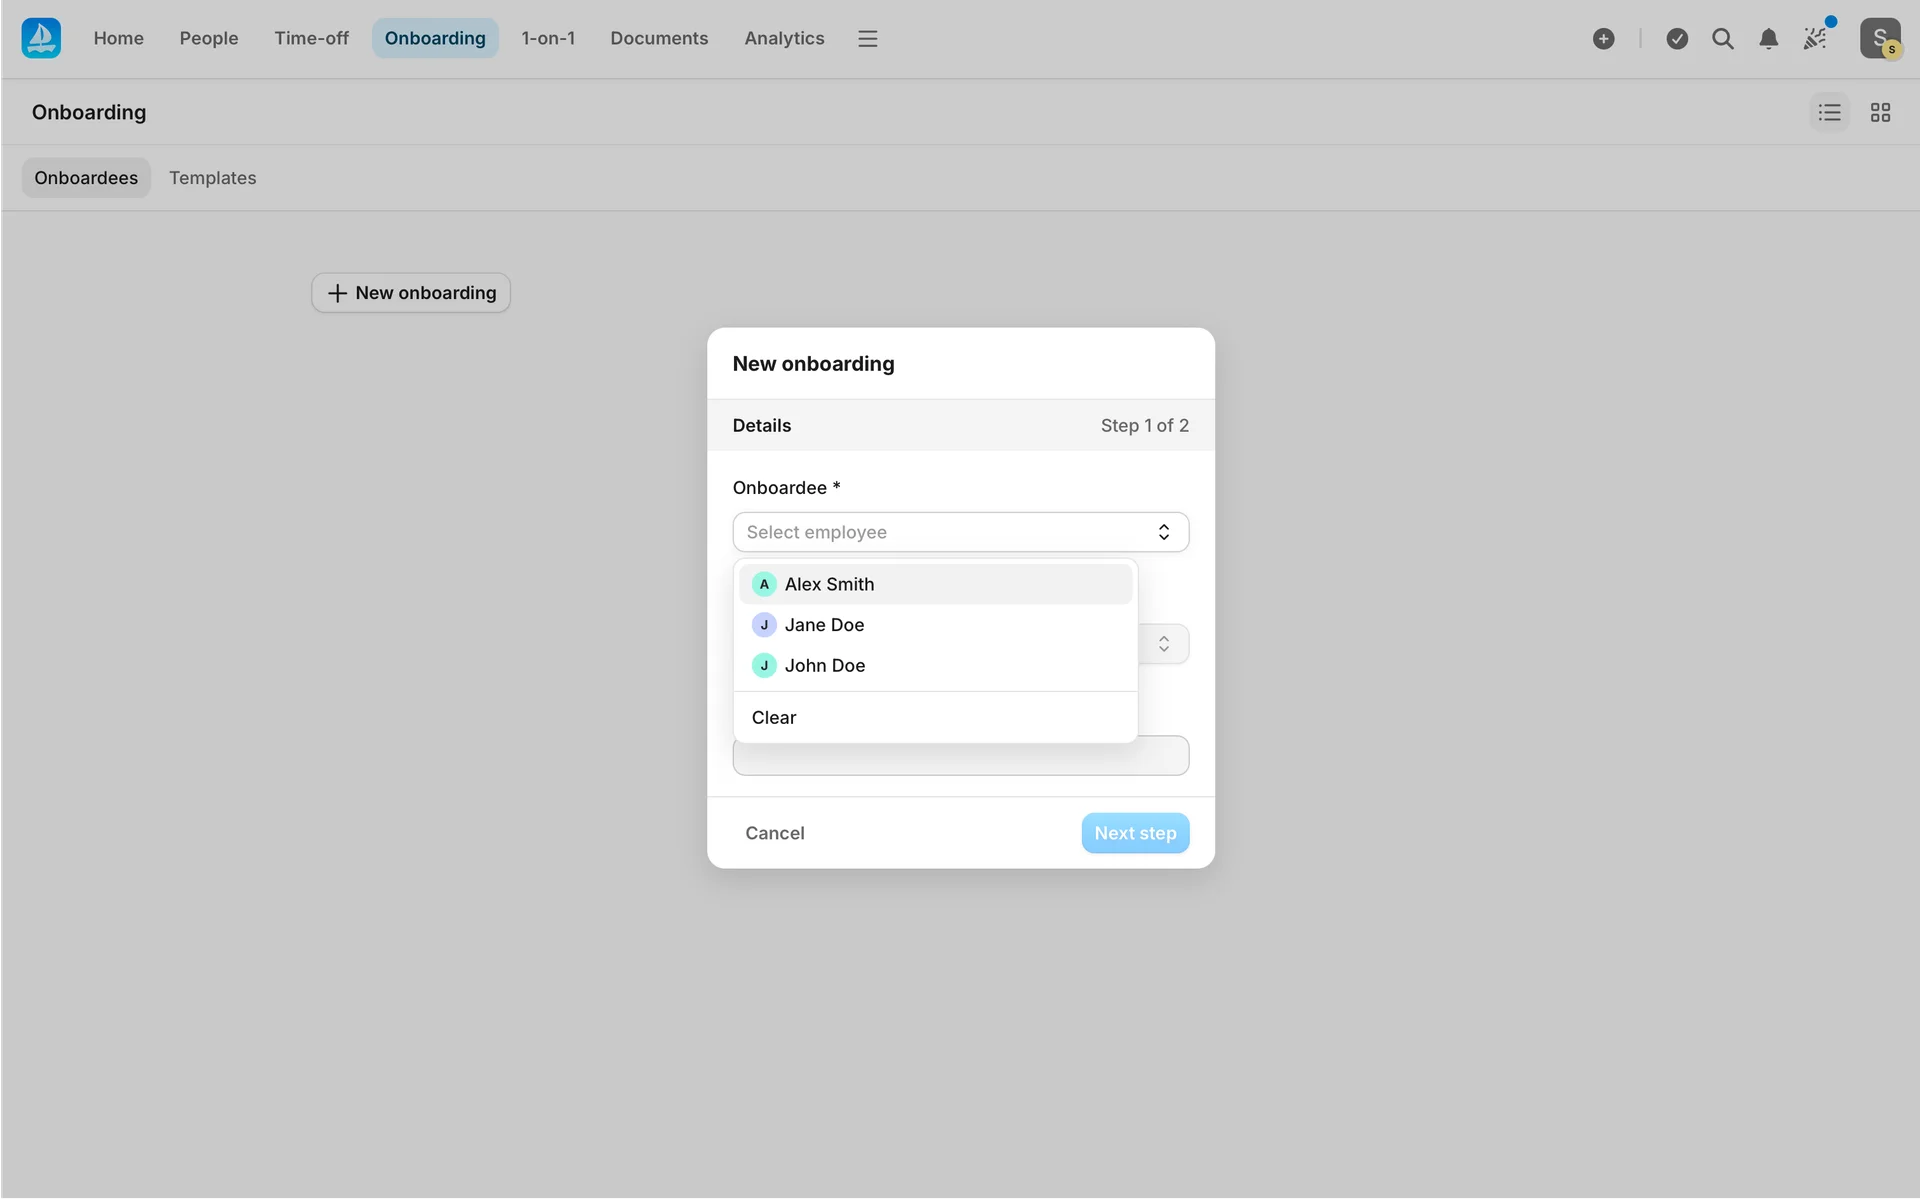The width and height of the screenshot is (1920, 1200).
Task: Click the Select employee combo box
Action: [x=960, y=532]
